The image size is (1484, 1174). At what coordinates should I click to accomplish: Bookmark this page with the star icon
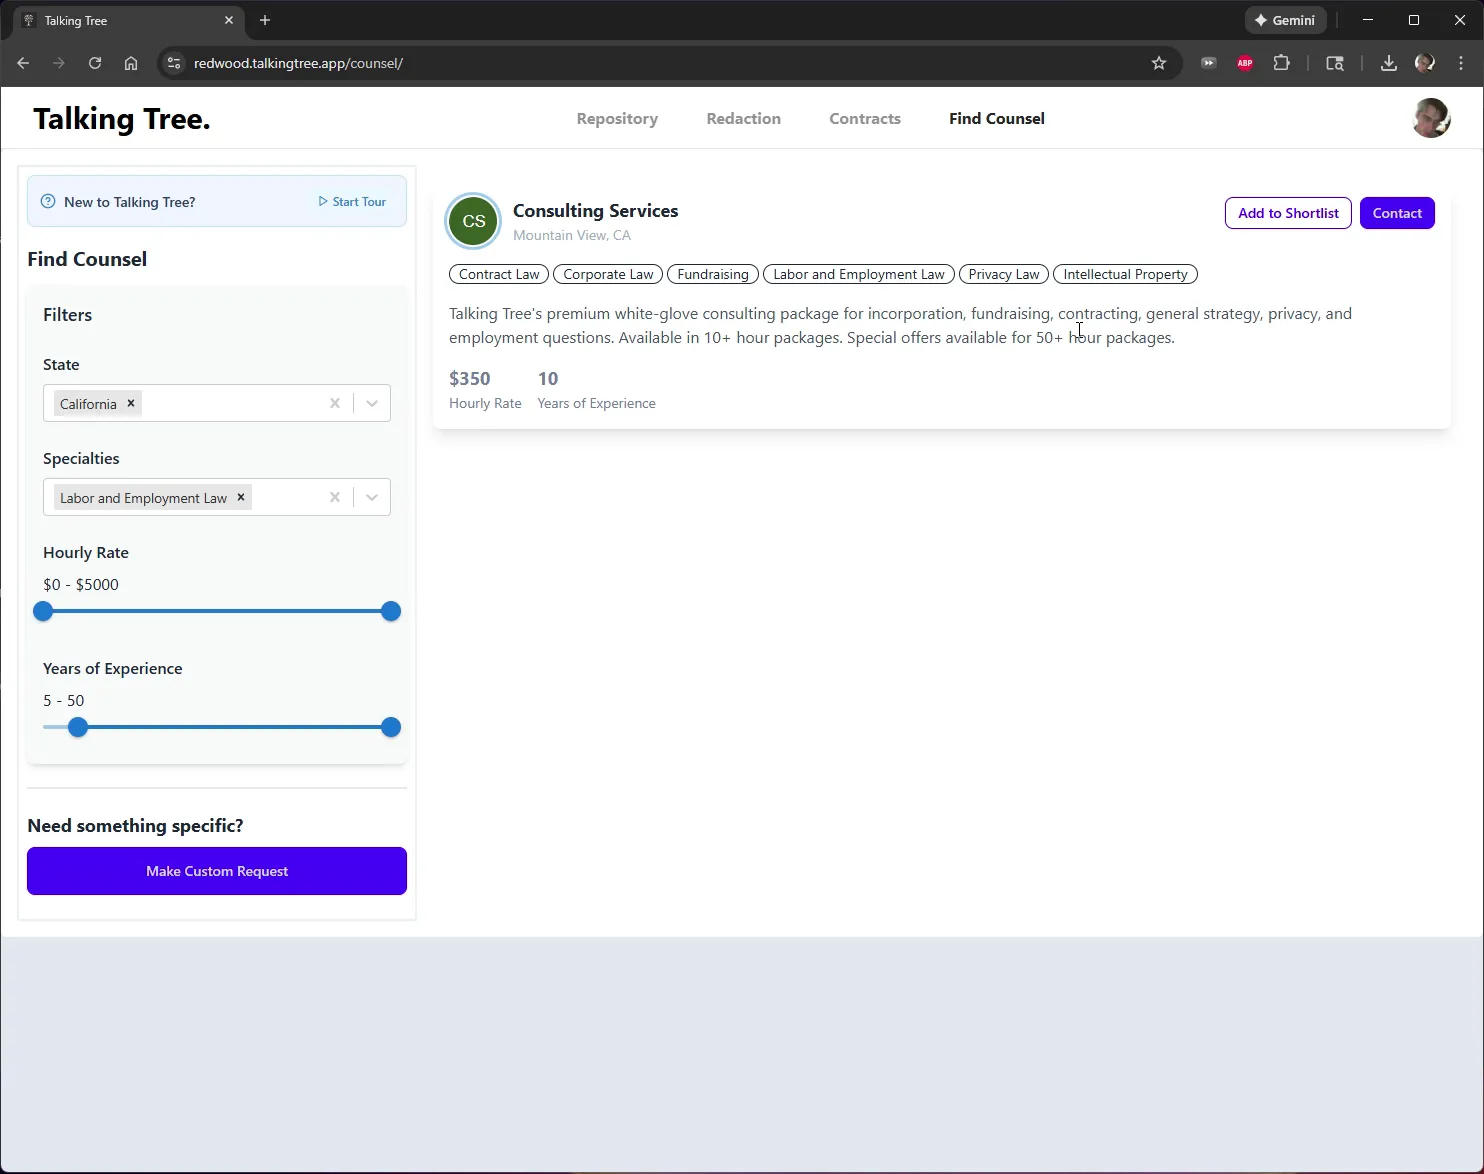[1159, 63]
